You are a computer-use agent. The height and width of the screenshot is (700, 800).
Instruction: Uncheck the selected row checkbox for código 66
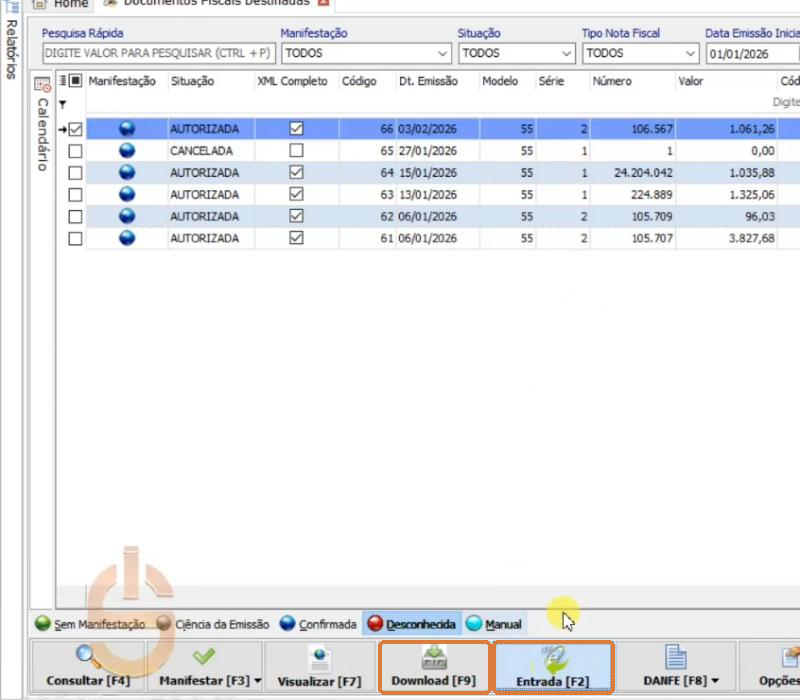75,129
